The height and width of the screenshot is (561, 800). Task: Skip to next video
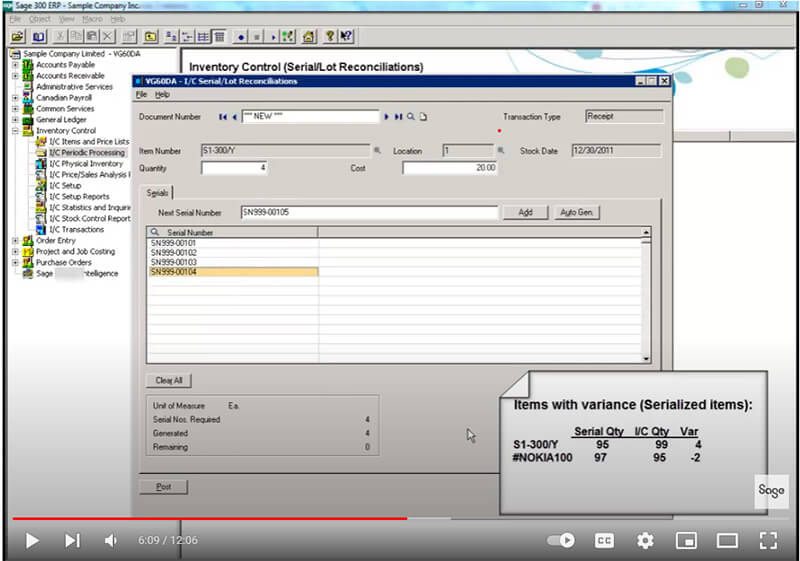click(72, 540)
